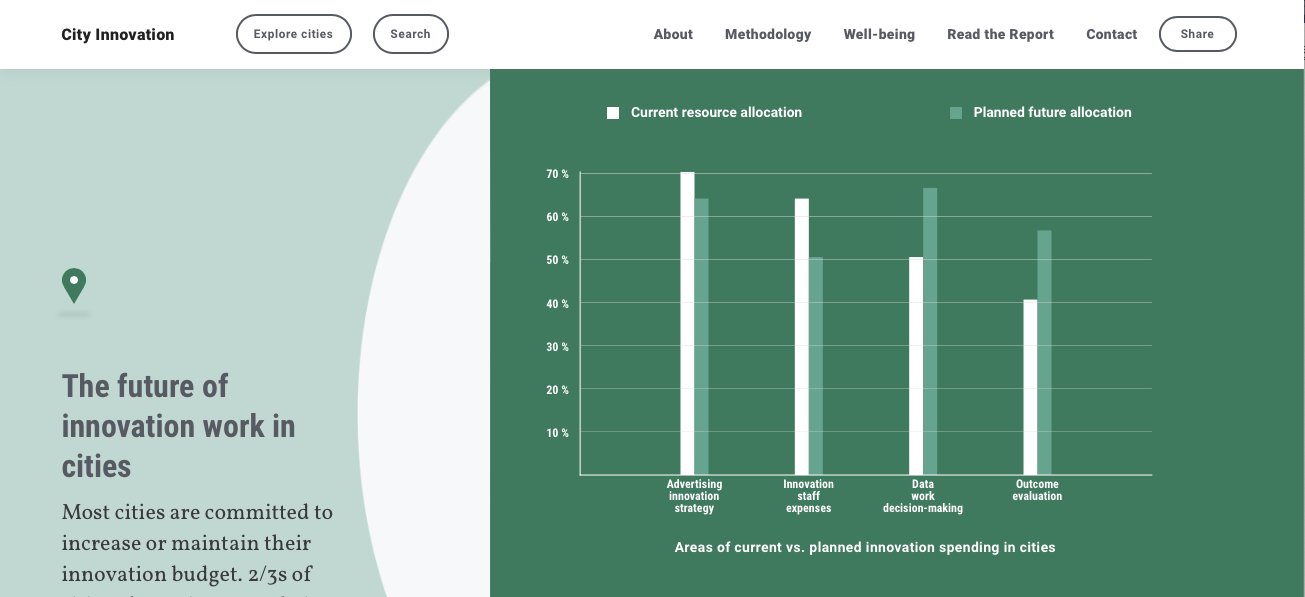
Task: Click the chart caption about innovation spending
Action: 865,547
